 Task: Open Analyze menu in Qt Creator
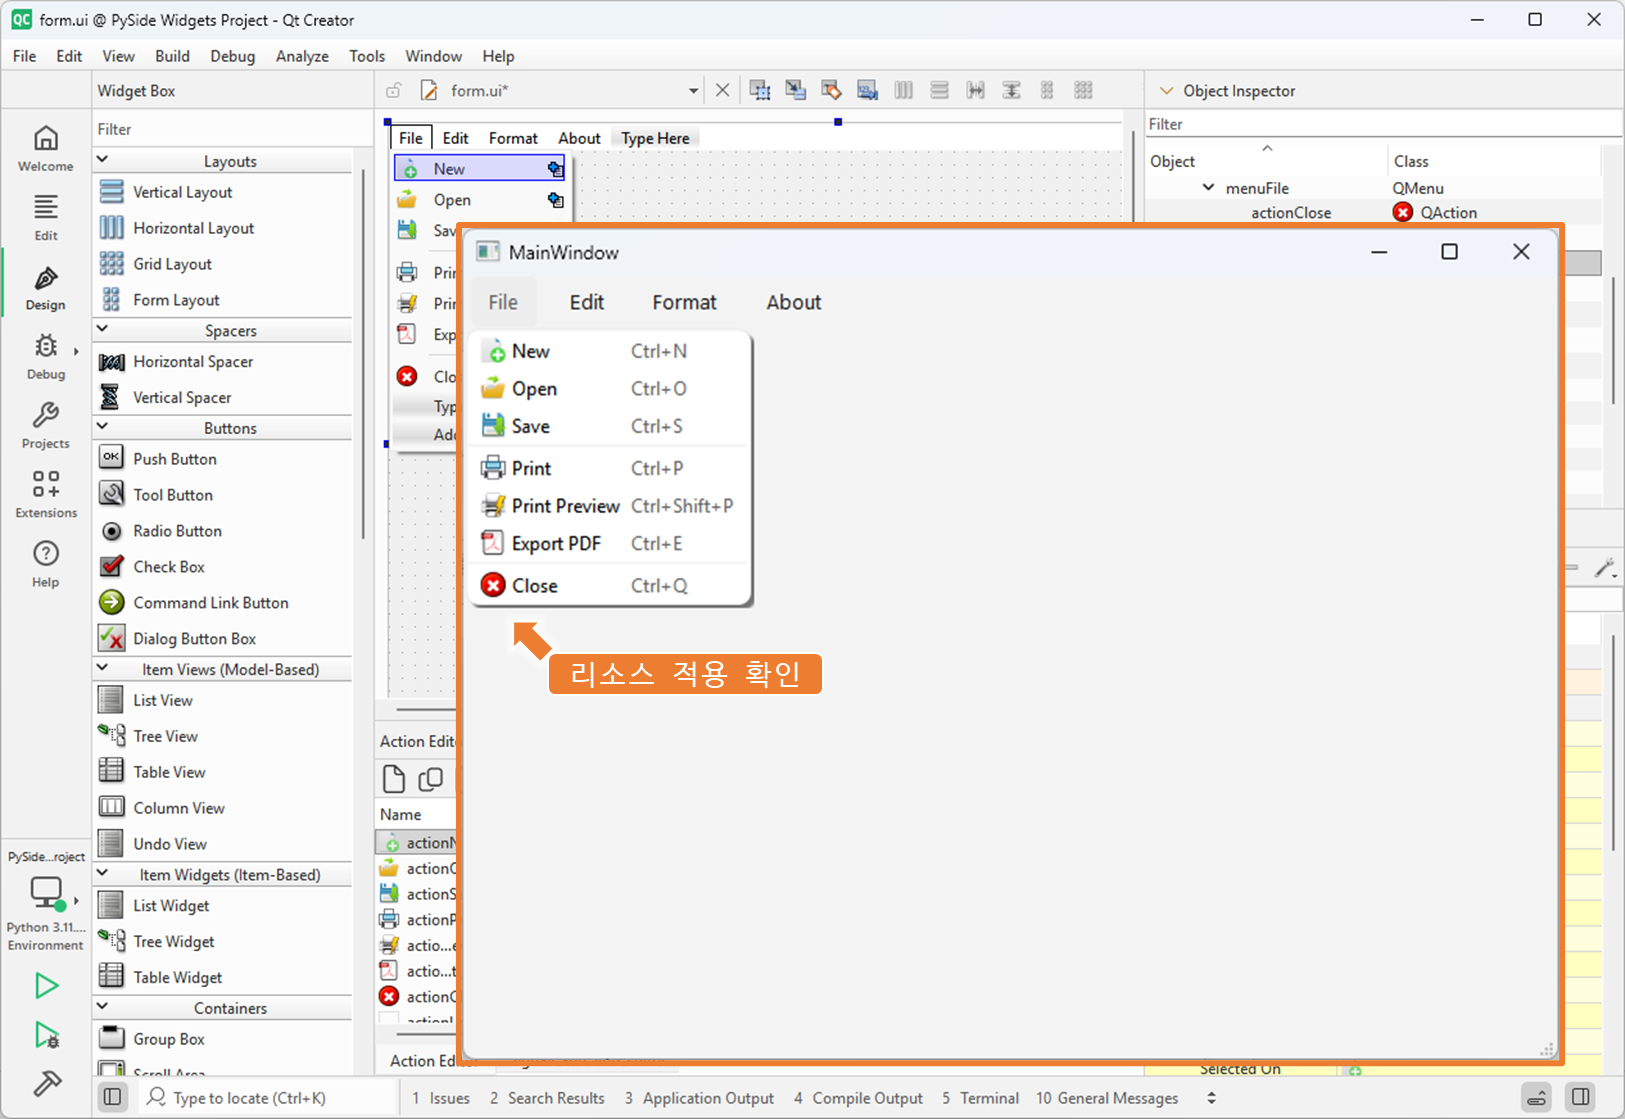(x=302, y=56)
